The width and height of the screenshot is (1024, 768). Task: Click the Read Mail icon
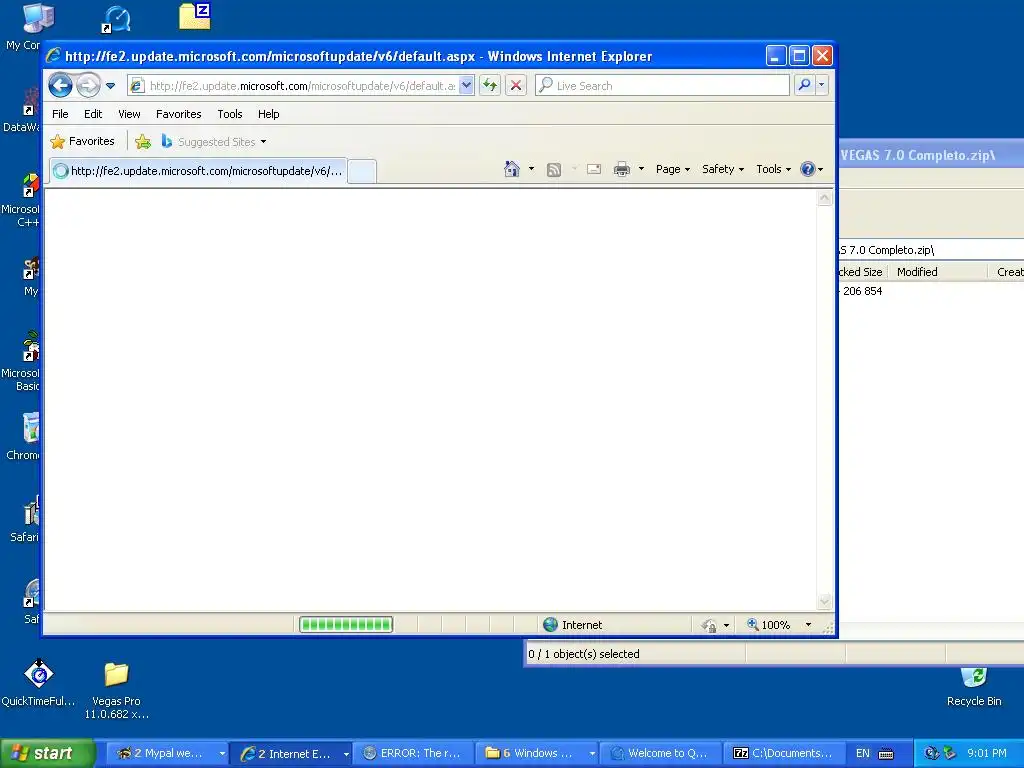click(594, 169)
